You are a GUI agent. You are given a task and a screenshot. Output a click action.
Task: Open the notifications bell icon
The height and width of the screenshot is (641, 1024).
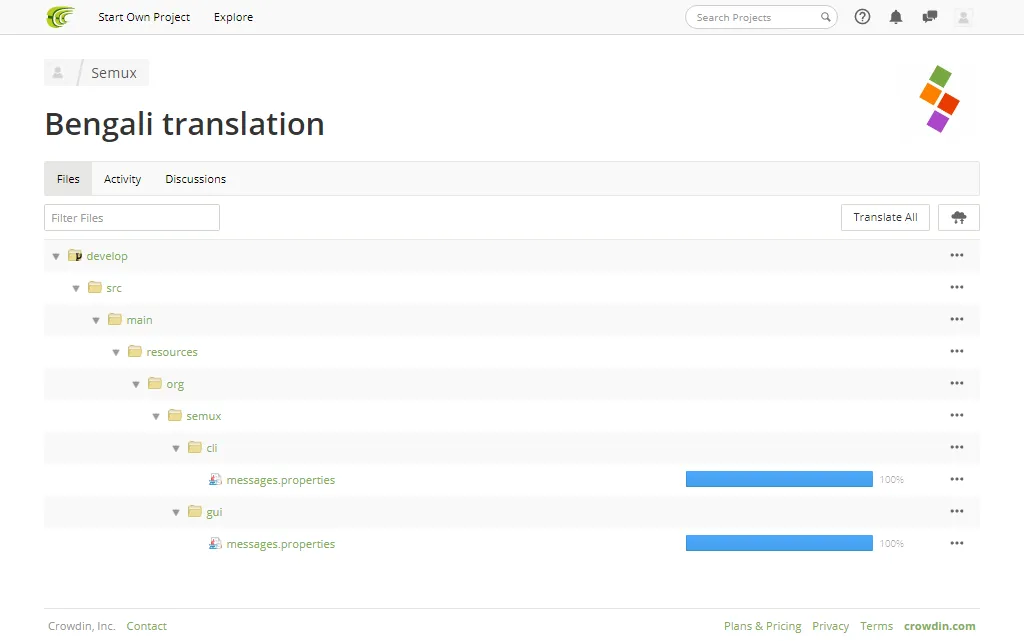coord(896,17)
